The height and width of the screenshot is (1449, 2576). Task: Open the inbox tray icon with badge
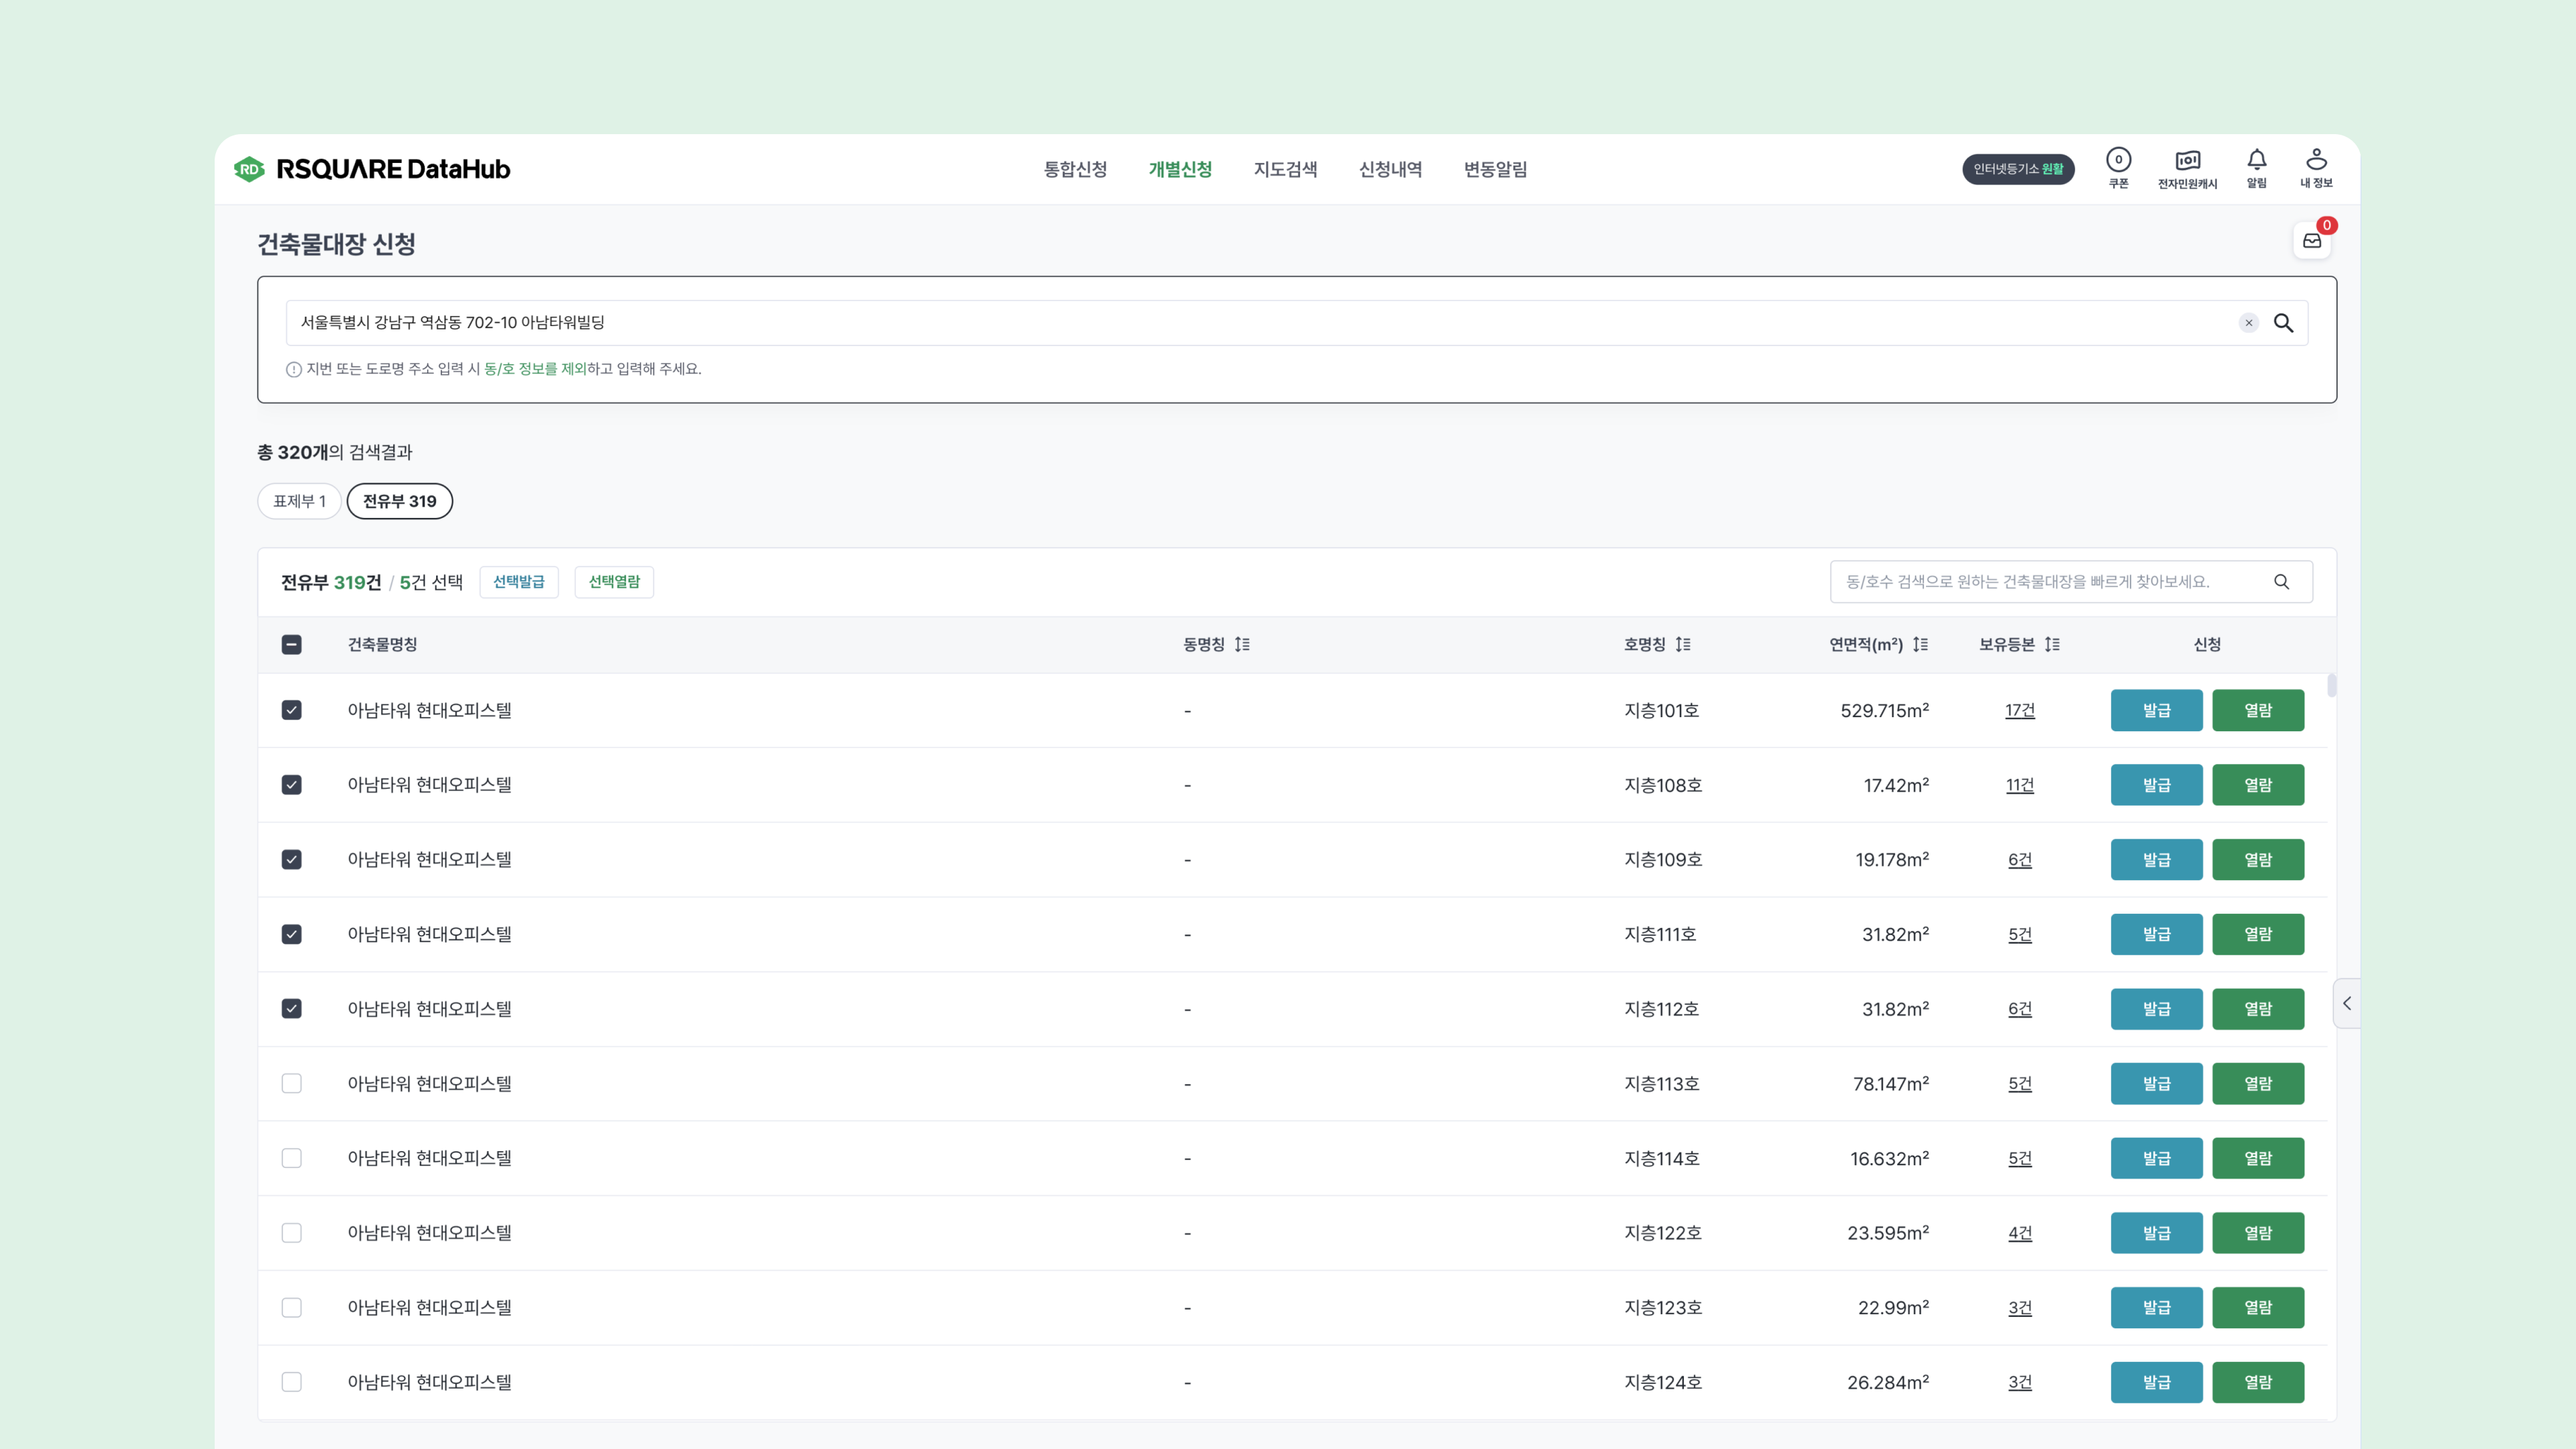2312,241
